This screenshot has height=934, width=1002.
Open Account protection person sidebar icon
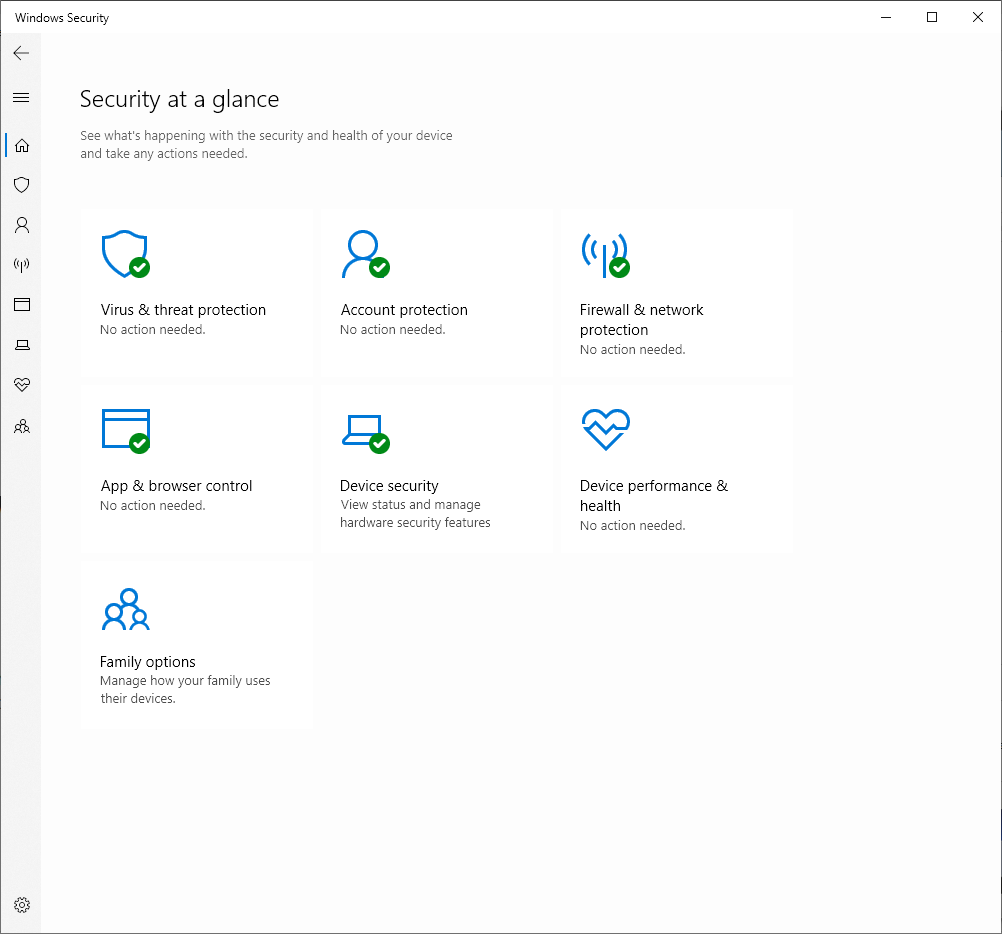(22, 225)
